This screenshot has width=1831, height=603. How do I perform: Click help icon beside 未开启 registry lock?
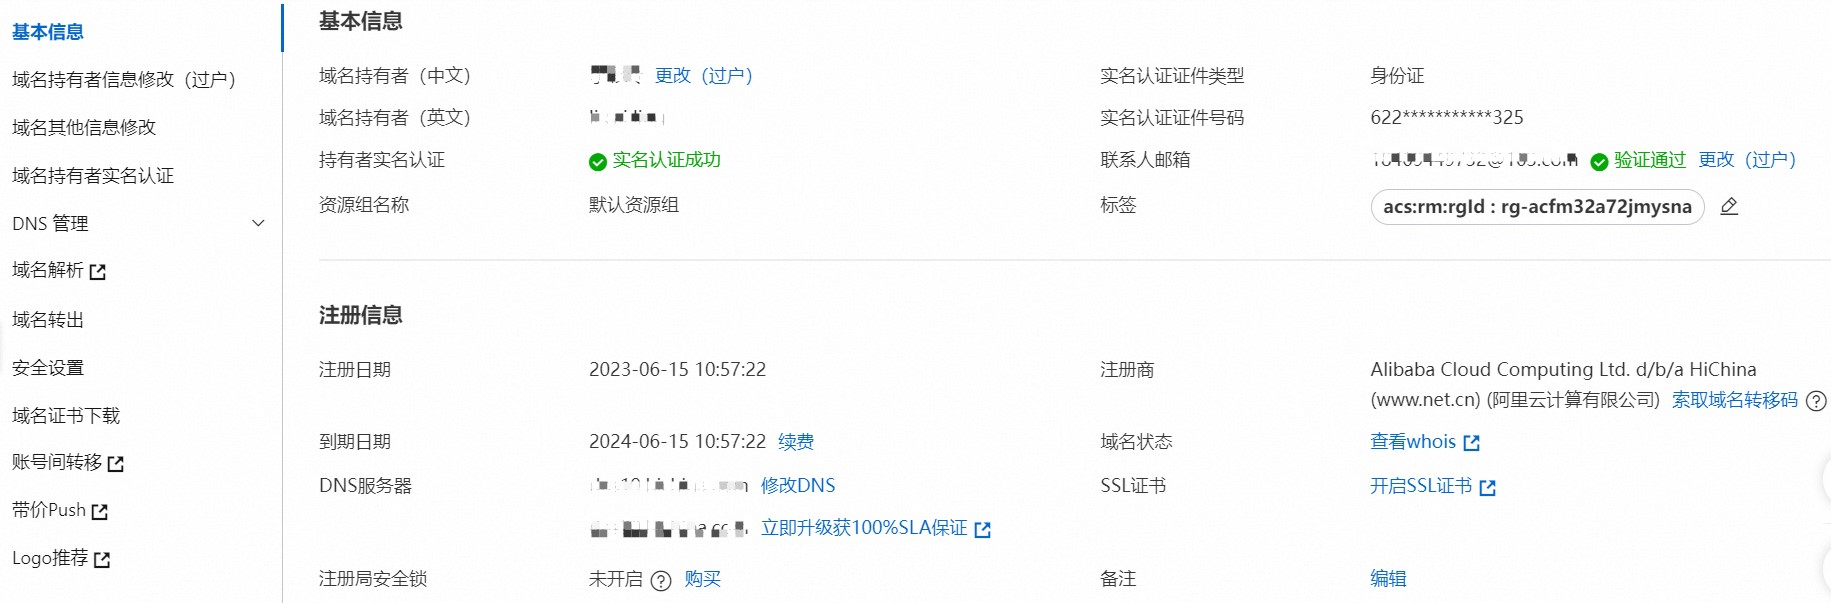[660, 581]
